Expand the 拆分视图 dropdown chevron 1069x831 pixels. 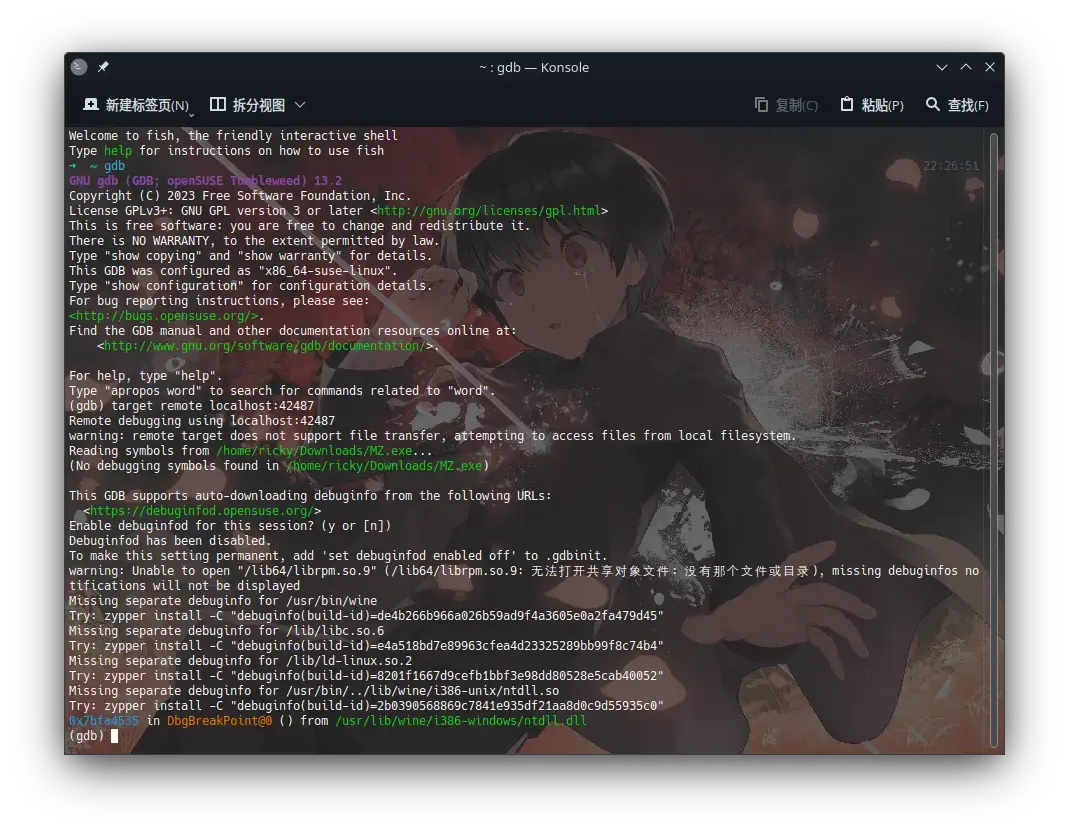coord(300,105)
